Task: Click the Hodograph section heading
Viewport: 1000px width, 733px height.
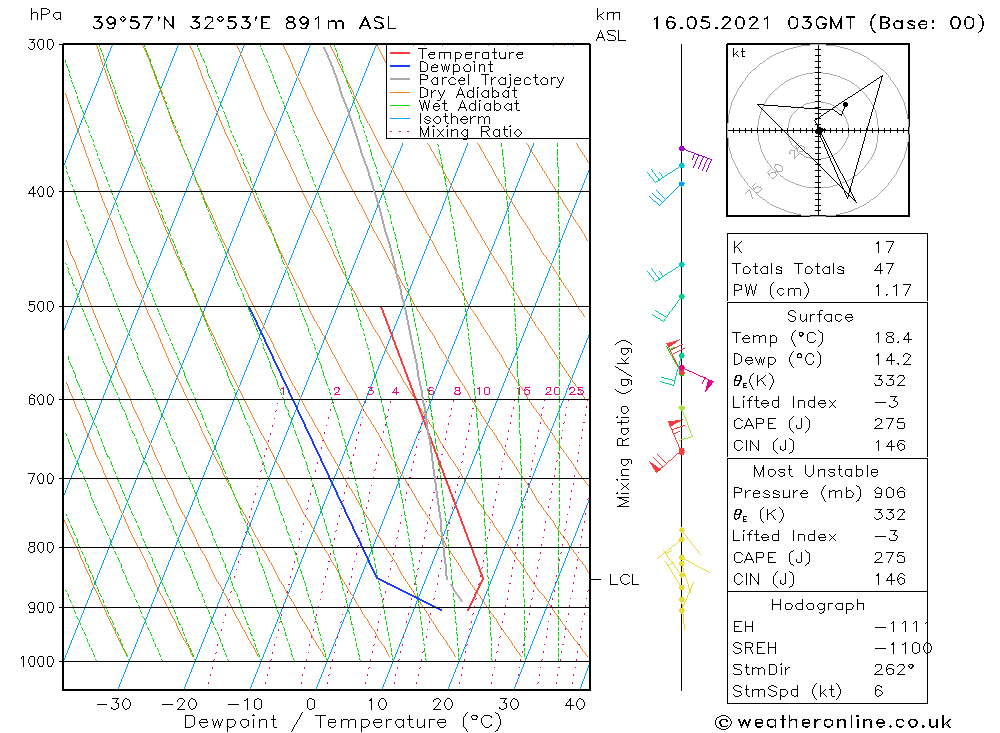Action: click(818, 605)
